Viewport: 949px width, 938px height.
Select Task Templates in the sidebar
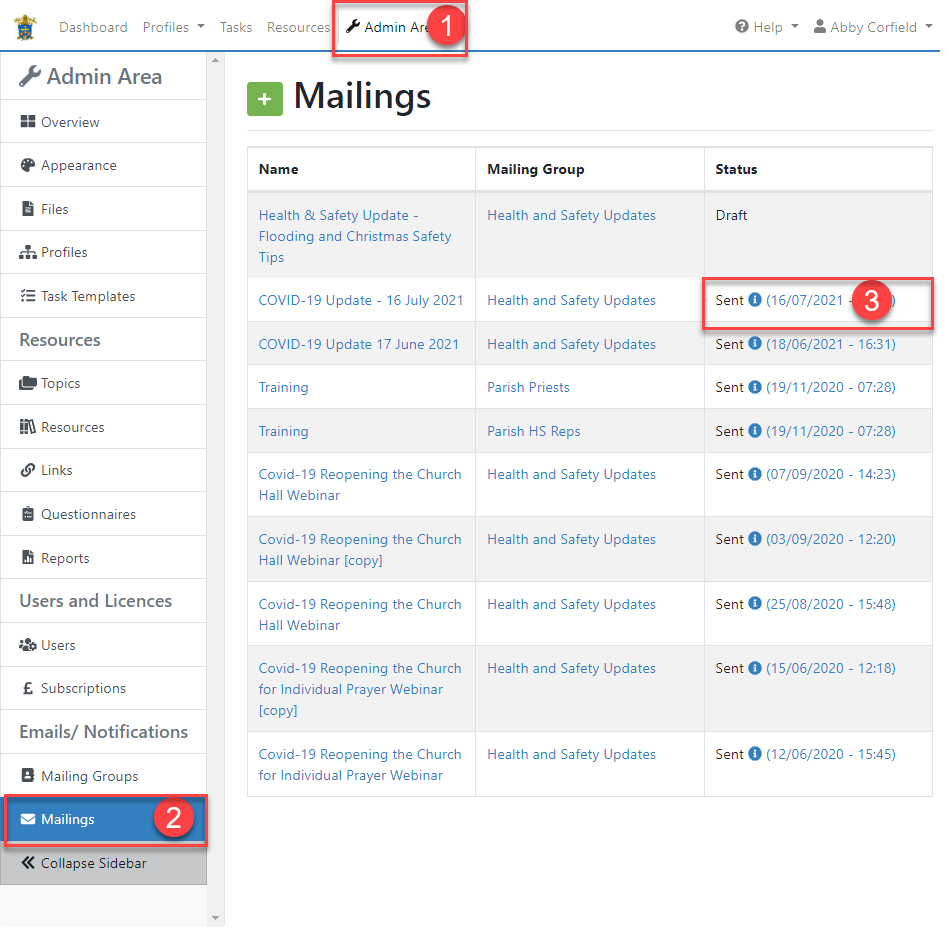(x=88, y=297)
